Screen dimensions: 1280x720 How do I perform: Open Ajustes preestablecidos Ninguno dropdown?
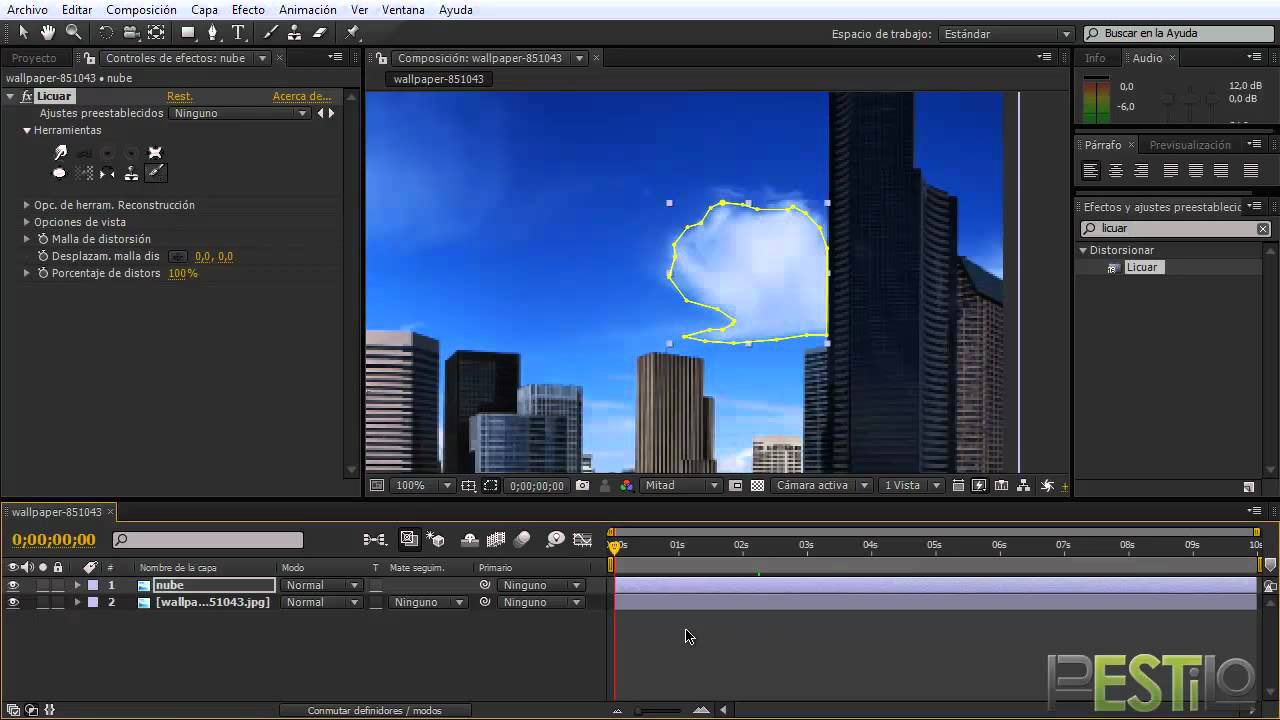point(240,113)
